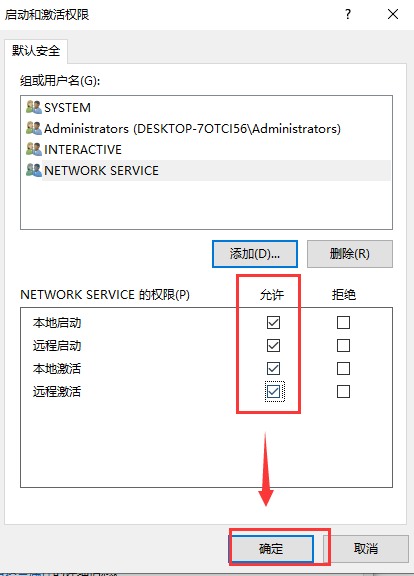Viewport: 414px width, 576px height.
Task: Click the NETWORK SERVICE group icon
Action: [34, 170]
